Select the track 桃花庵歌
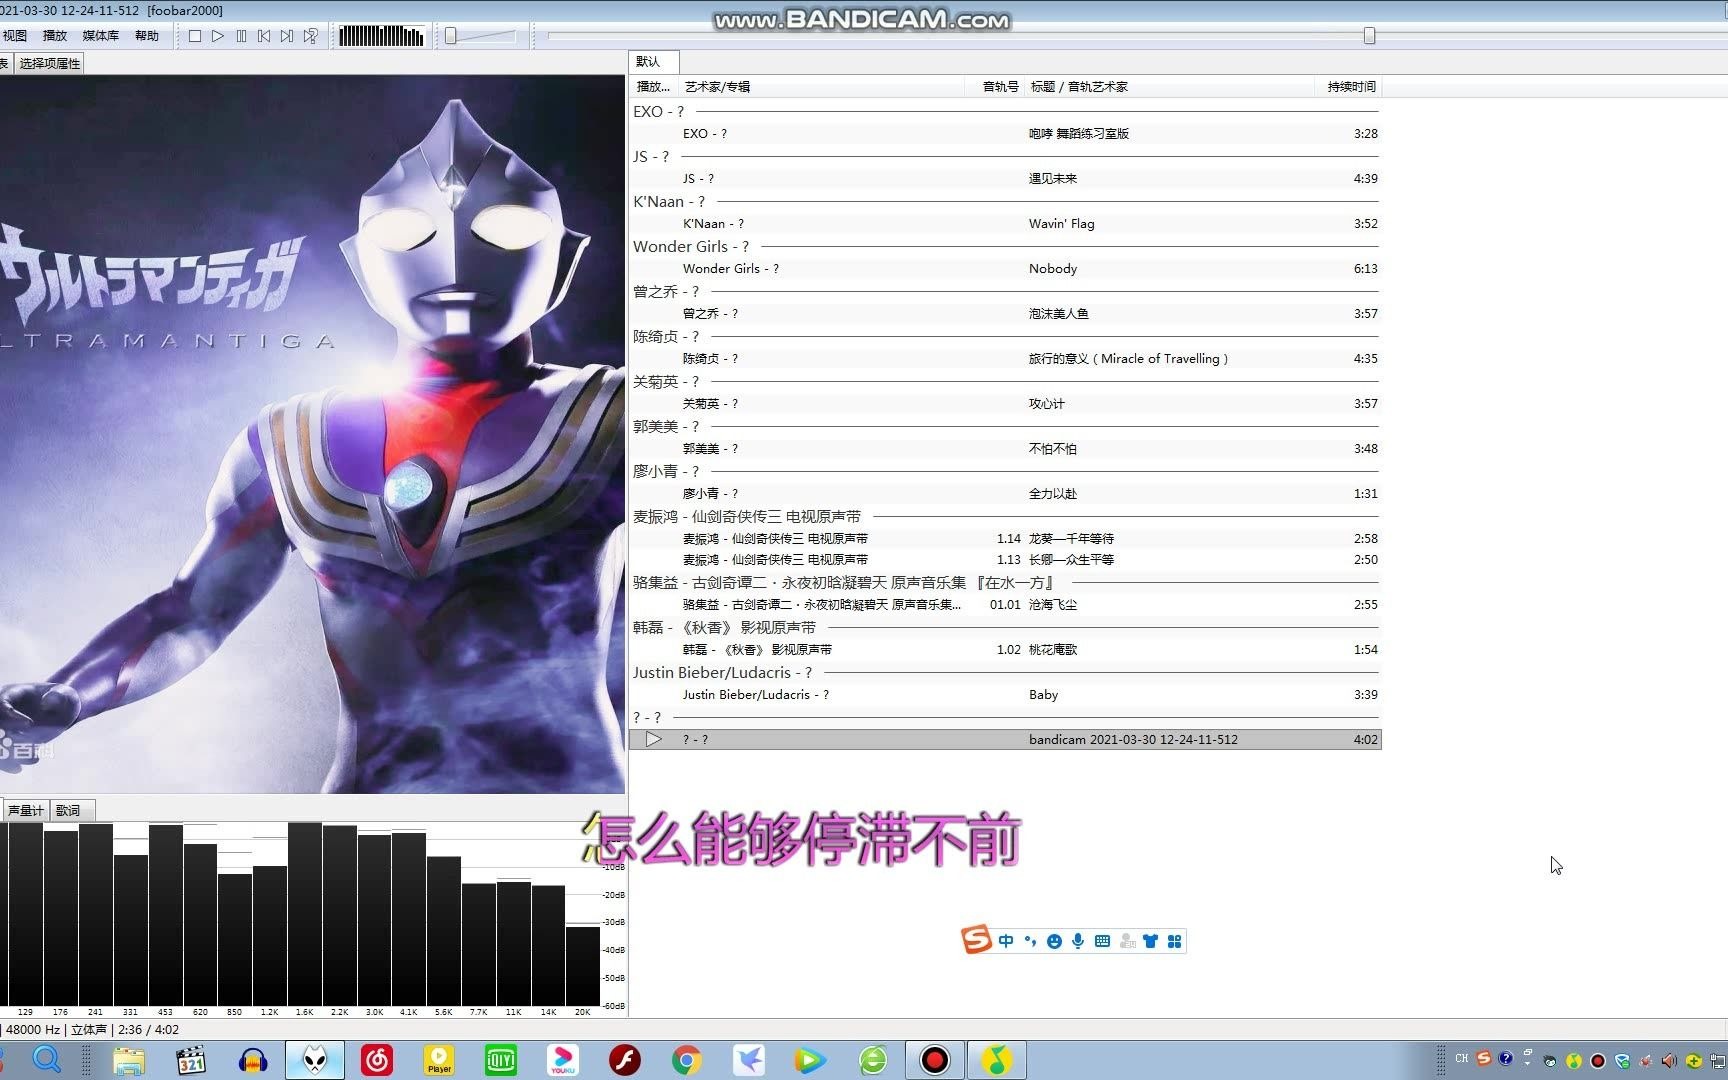This screenshot has width=1728, height=1080. [1005, 650]
